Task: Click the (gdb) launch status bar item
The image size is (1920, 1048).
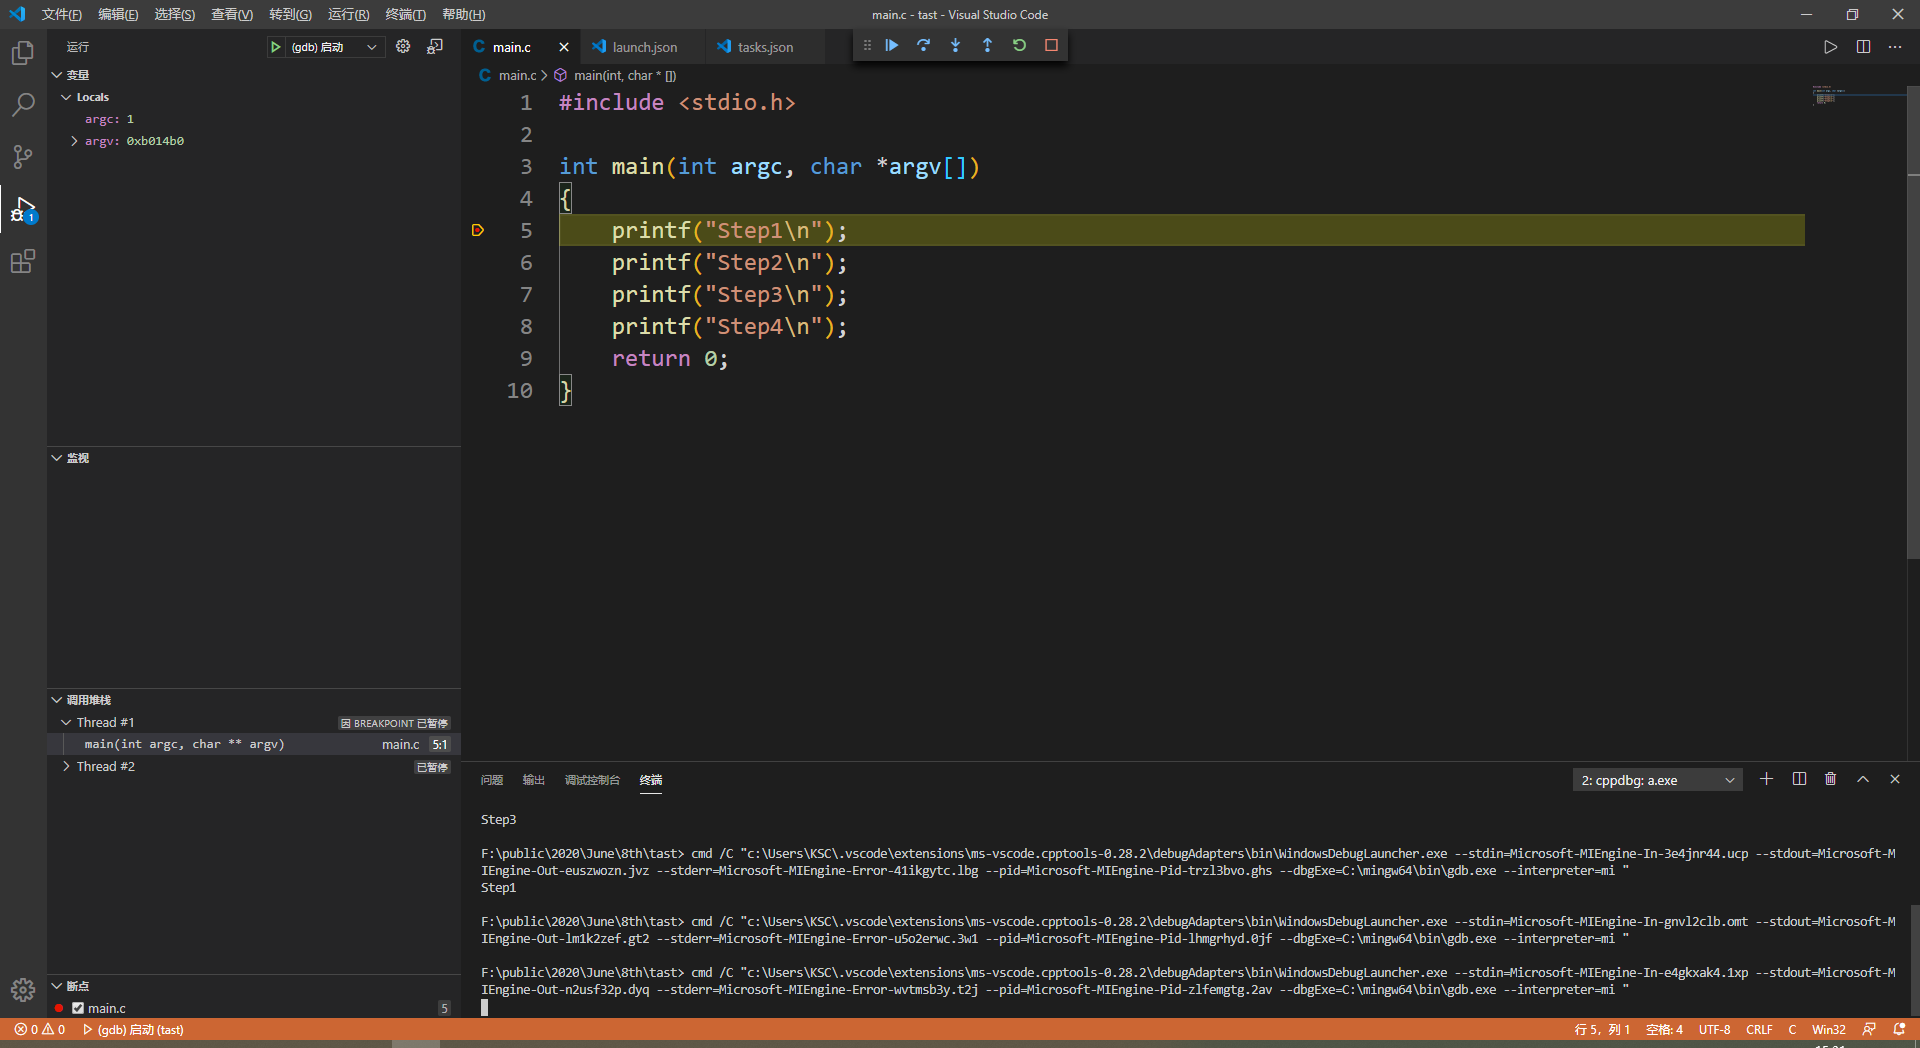Action: (133, 1029)
